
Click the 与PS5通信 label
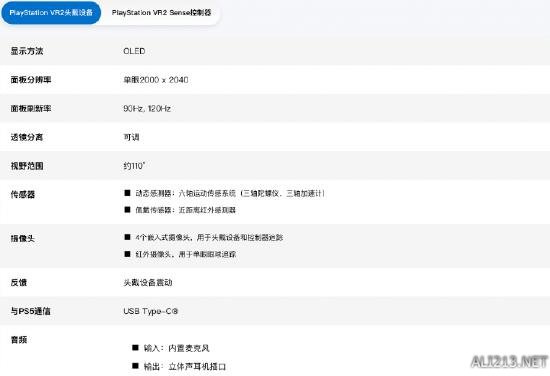point(31,311)
